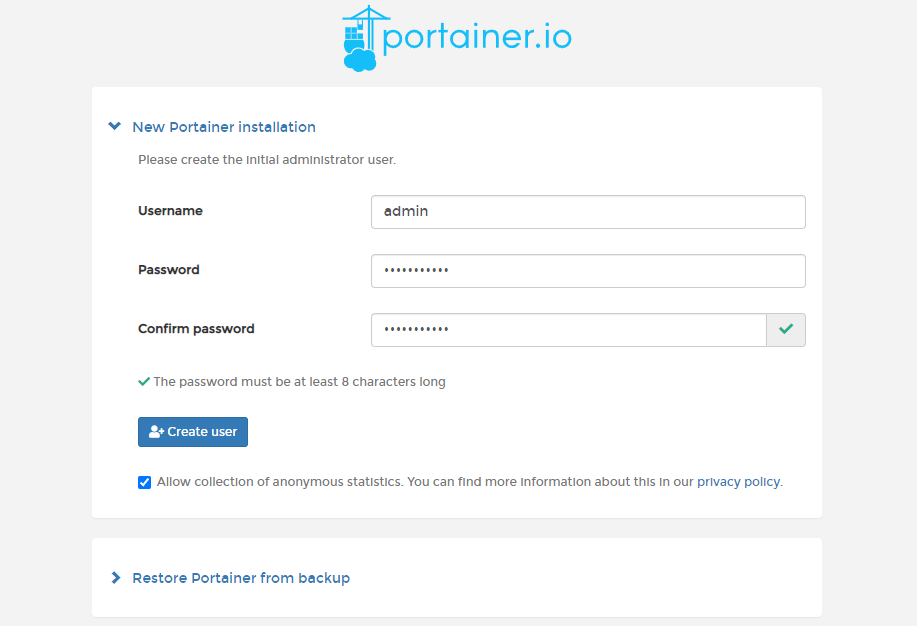Click the green check by password length rule
The image size is (917, 626).
(144, 381)
